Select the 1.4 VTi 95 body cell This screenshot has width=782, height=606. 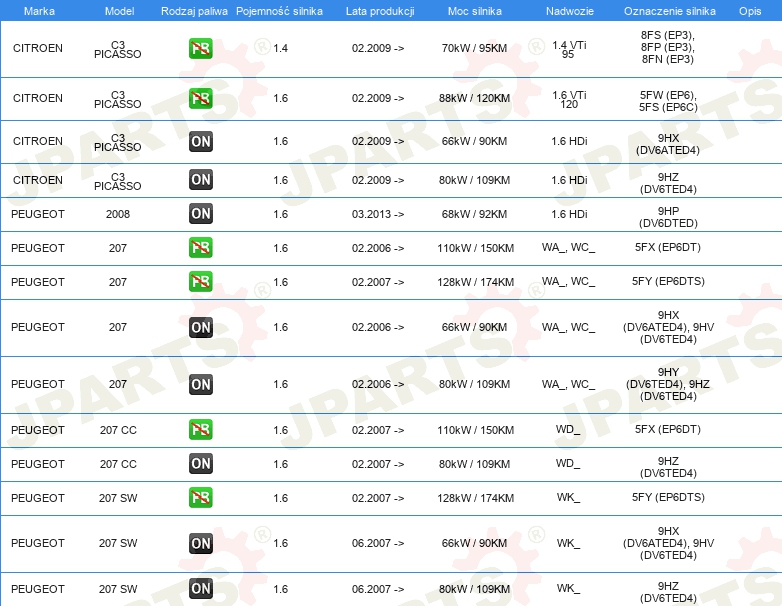pyautogui.click(x=569, y=49)
